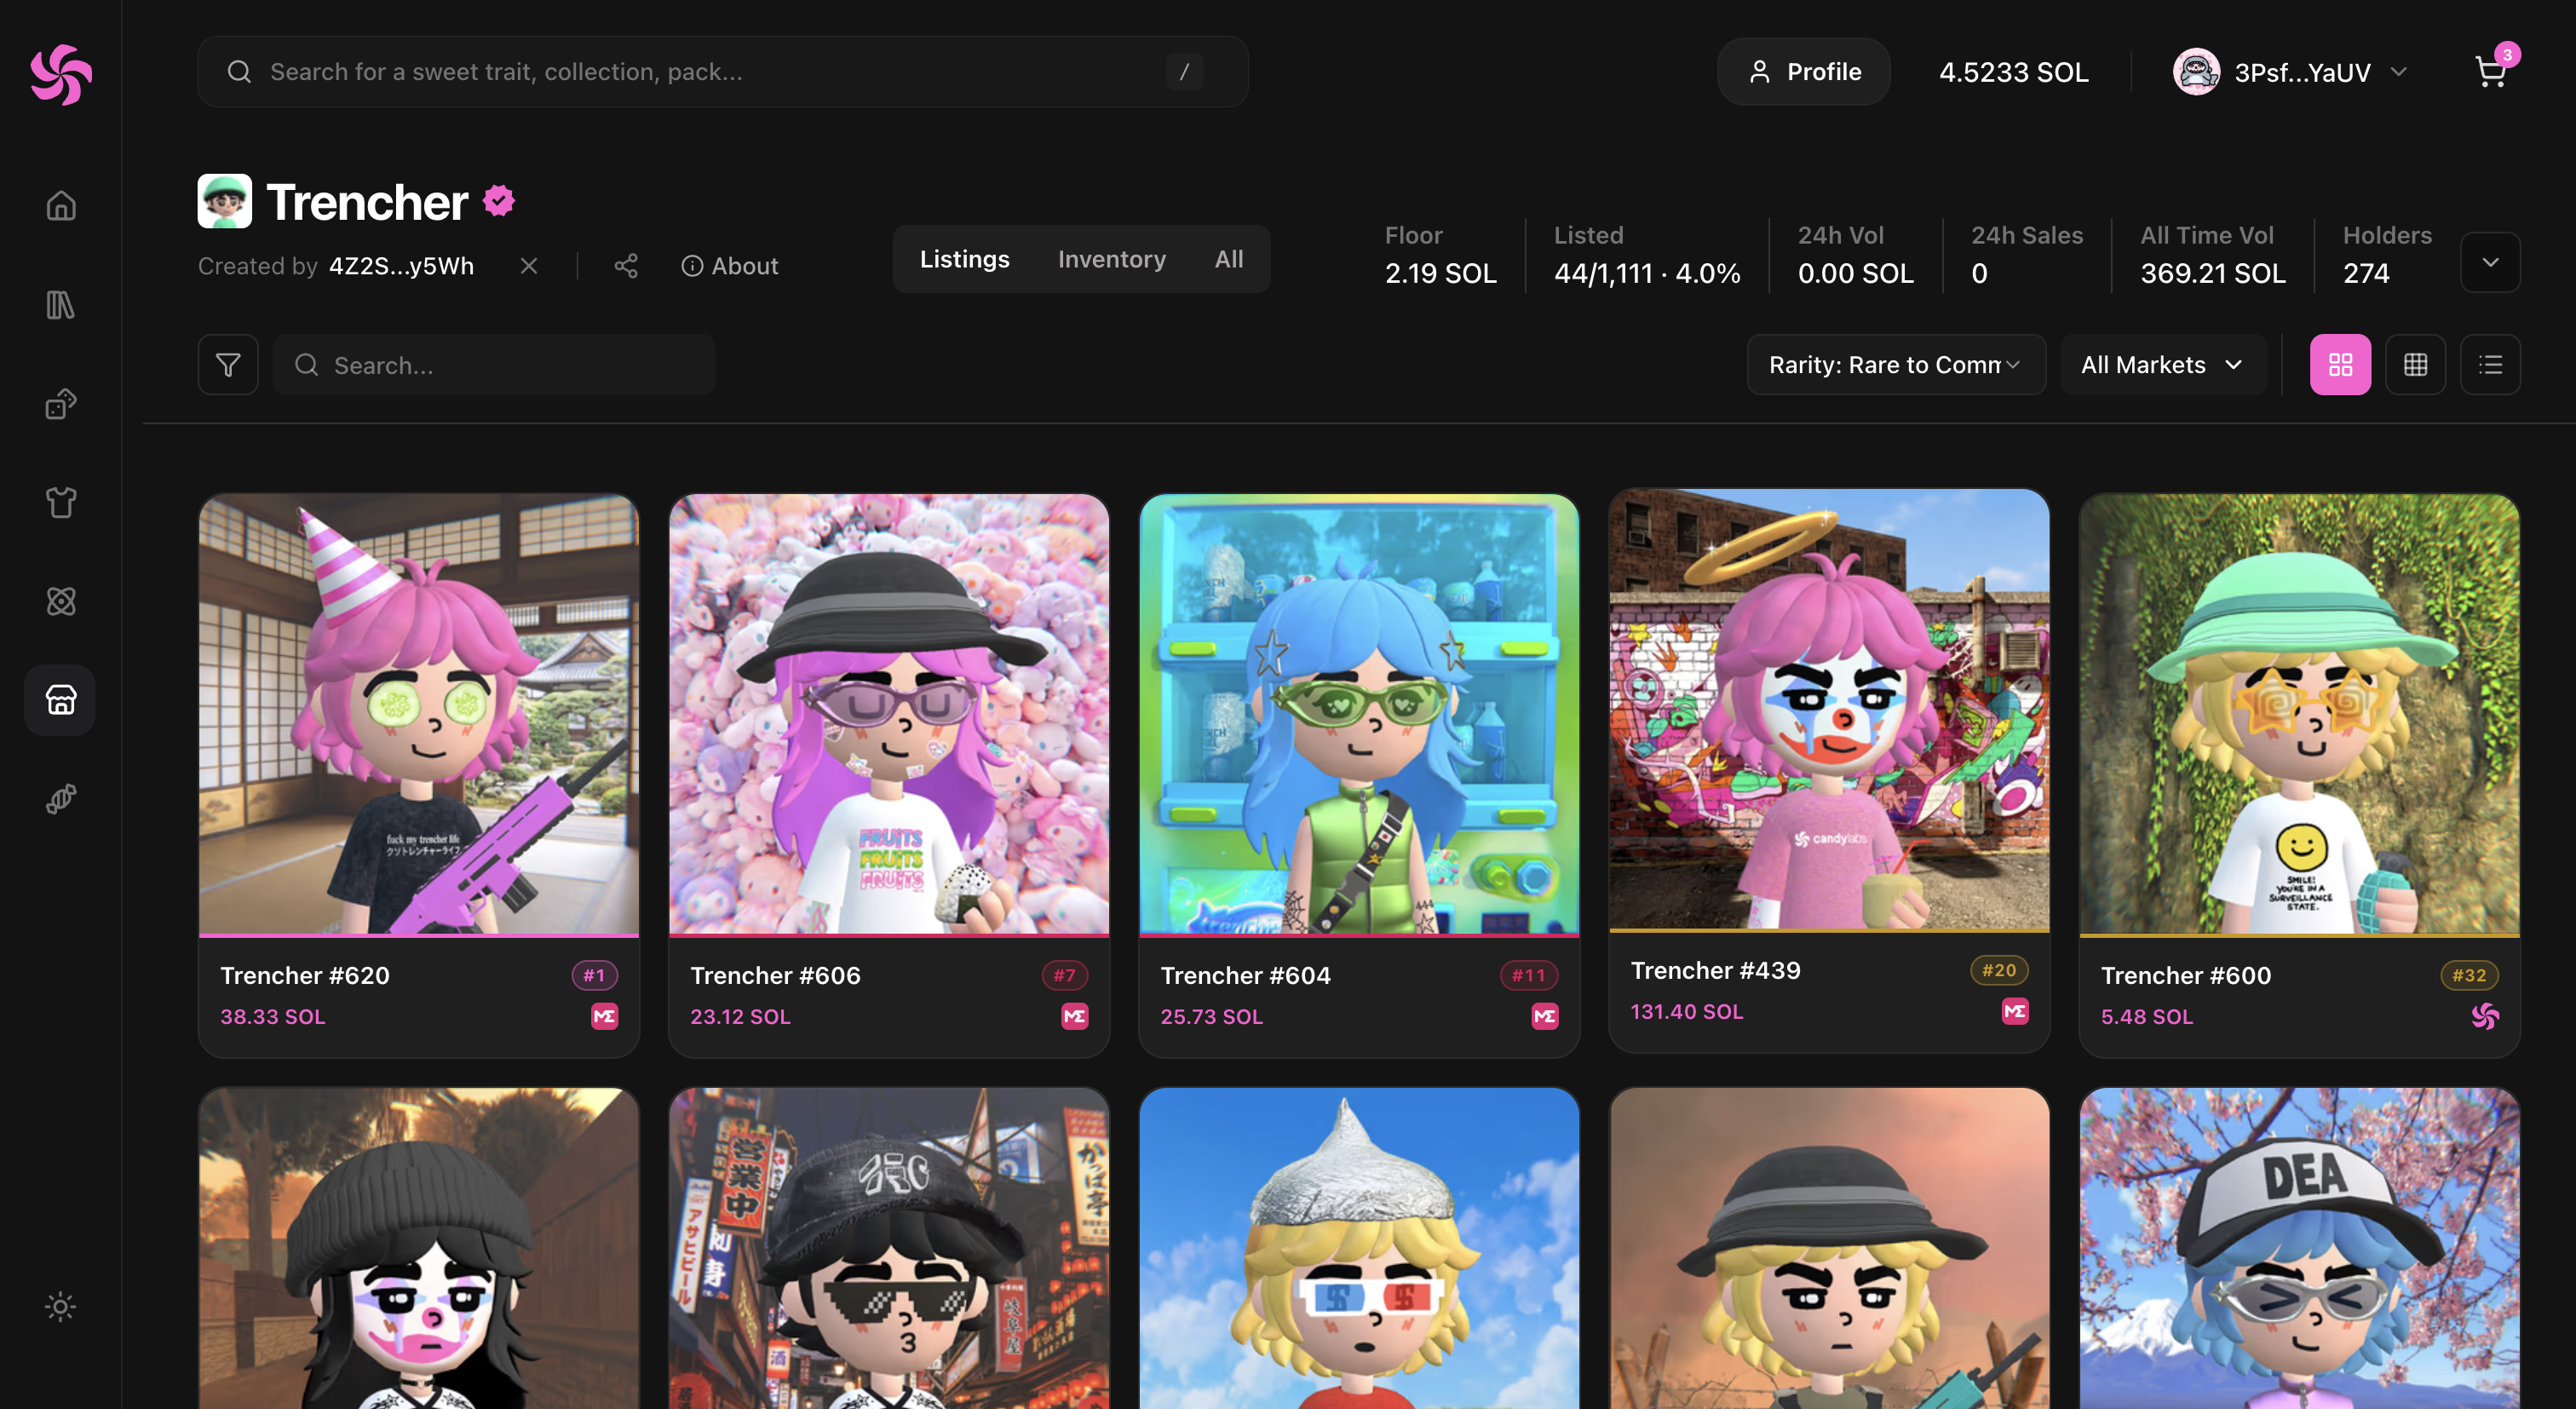Click the Trencher #620 title
2576x1409 pixels.
point(305,975)
